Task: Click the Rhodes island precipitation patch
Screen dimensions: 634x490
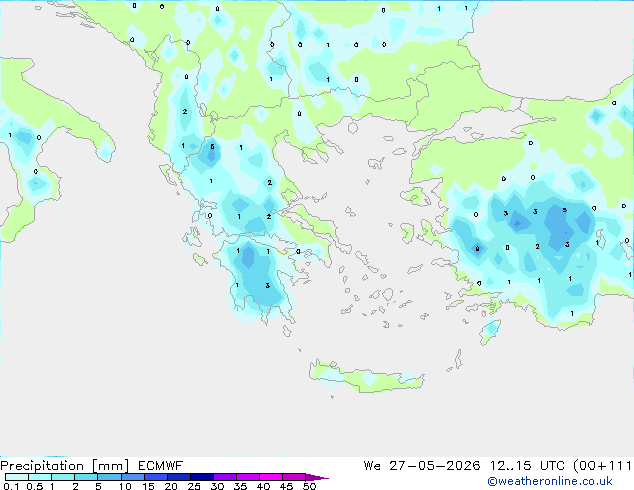Action: 491,329
